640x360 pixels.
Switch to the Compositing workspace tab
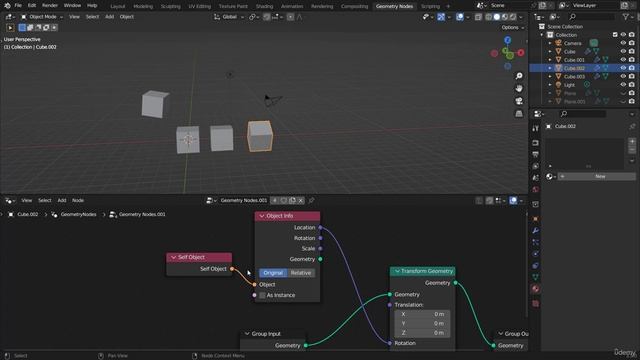coord(354,6)
